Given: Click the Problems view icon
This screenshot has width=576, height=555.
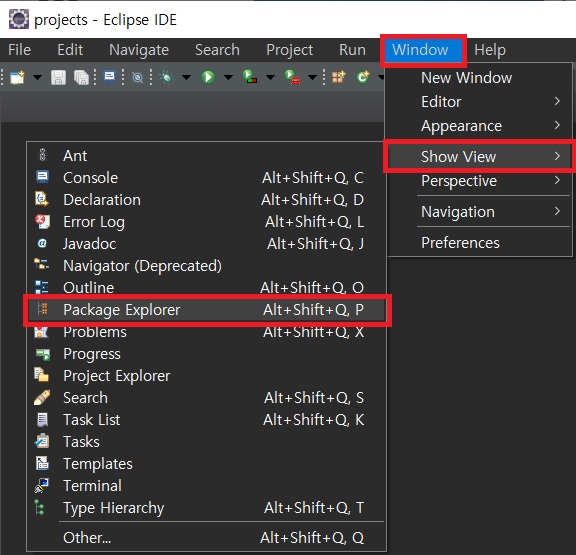Looking at the screenshot, I should [x=42, y=332].
